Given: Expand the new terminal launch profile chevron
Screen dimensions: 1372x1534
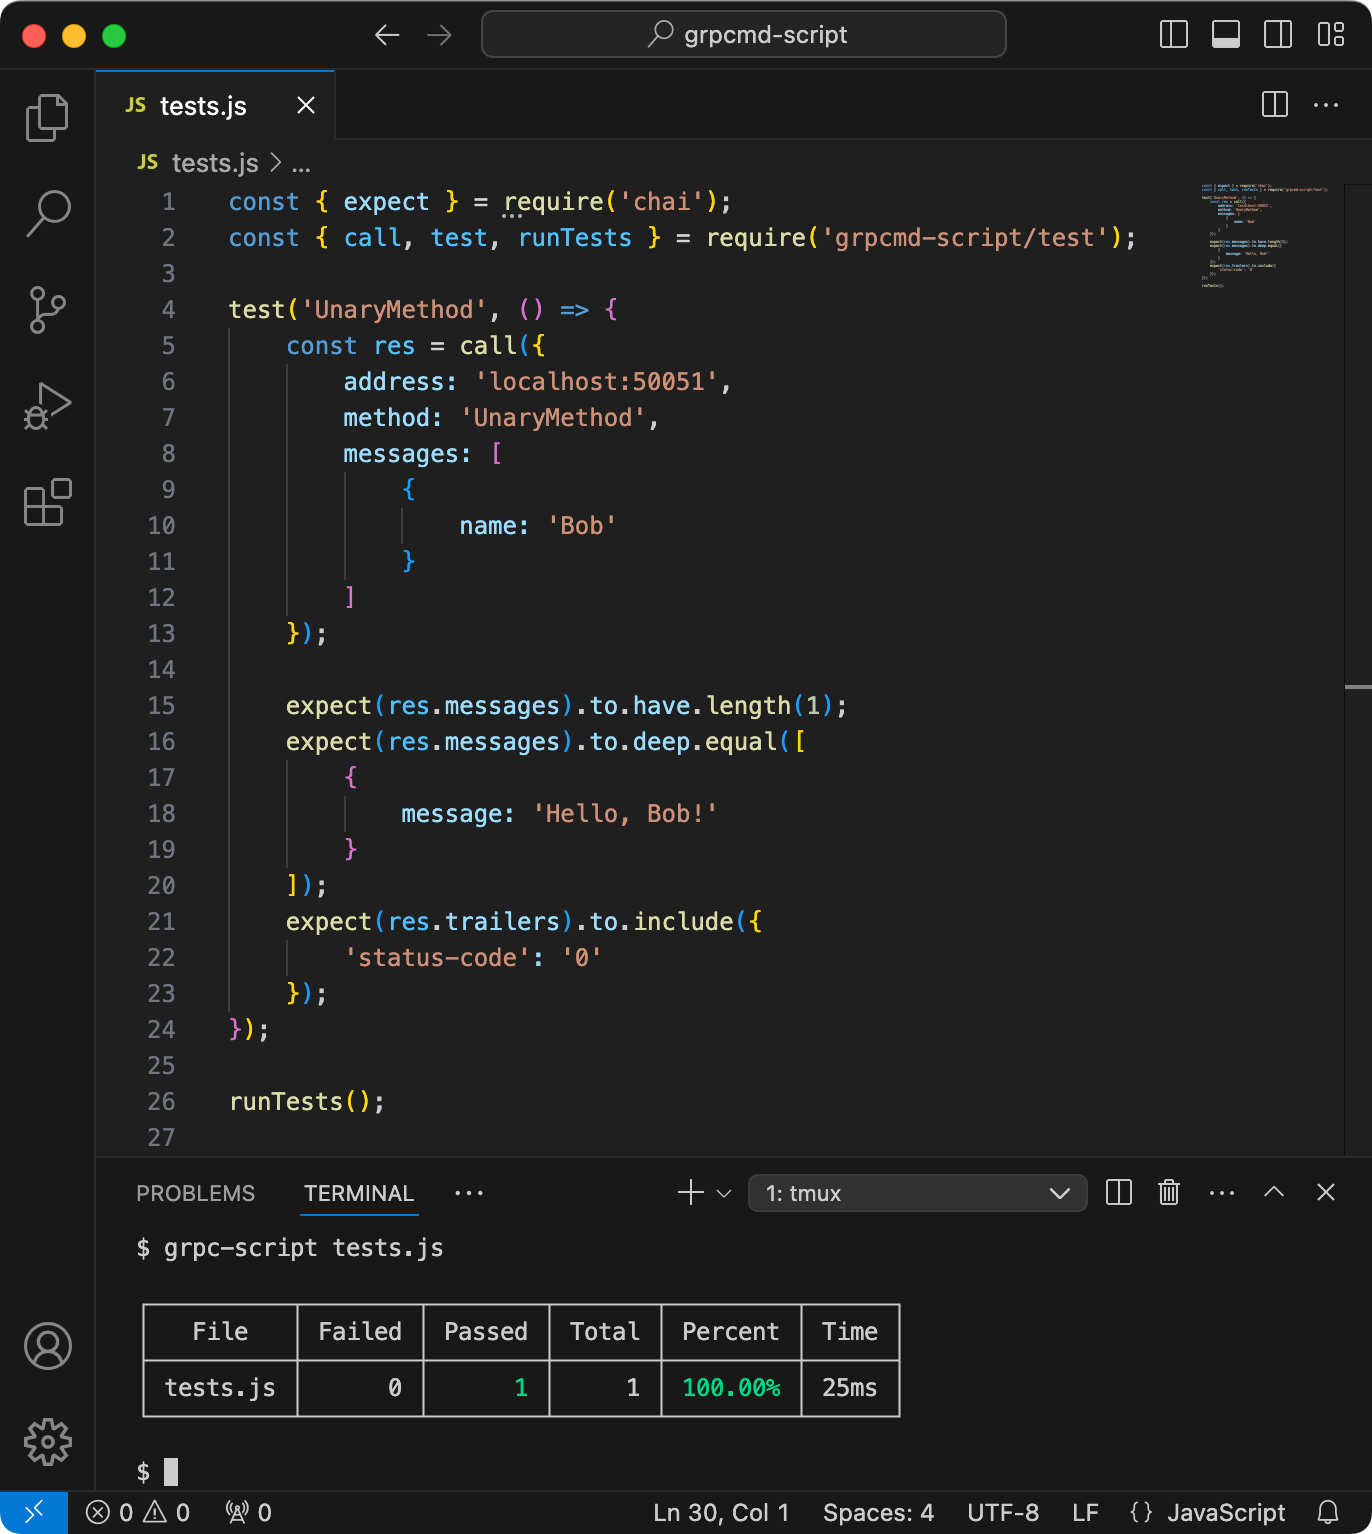Looking at the screenshot, I should point(725,1193).
